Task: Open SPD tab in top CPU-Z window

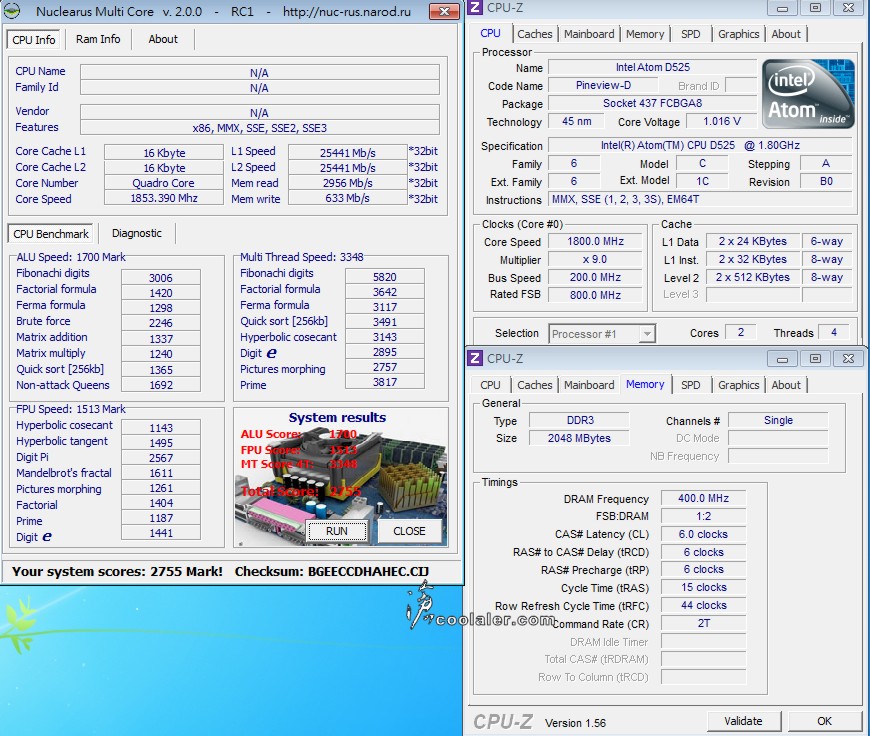Action: (691, 34)
